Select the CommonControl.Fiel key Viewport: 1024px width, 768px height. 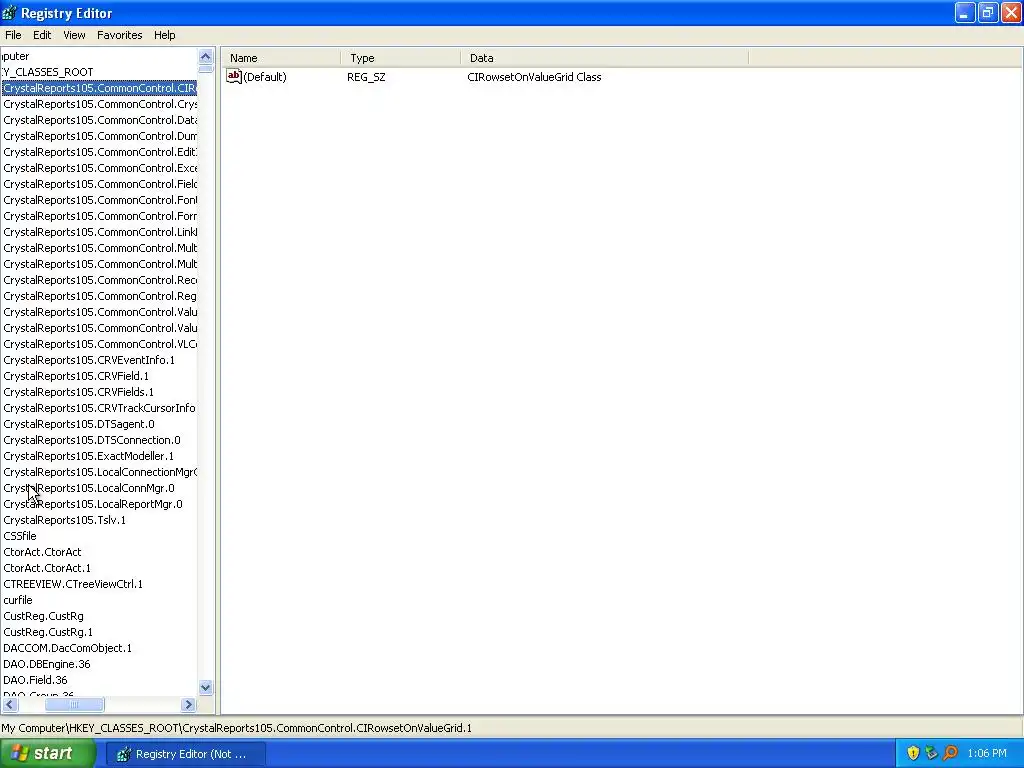(99, 184)
